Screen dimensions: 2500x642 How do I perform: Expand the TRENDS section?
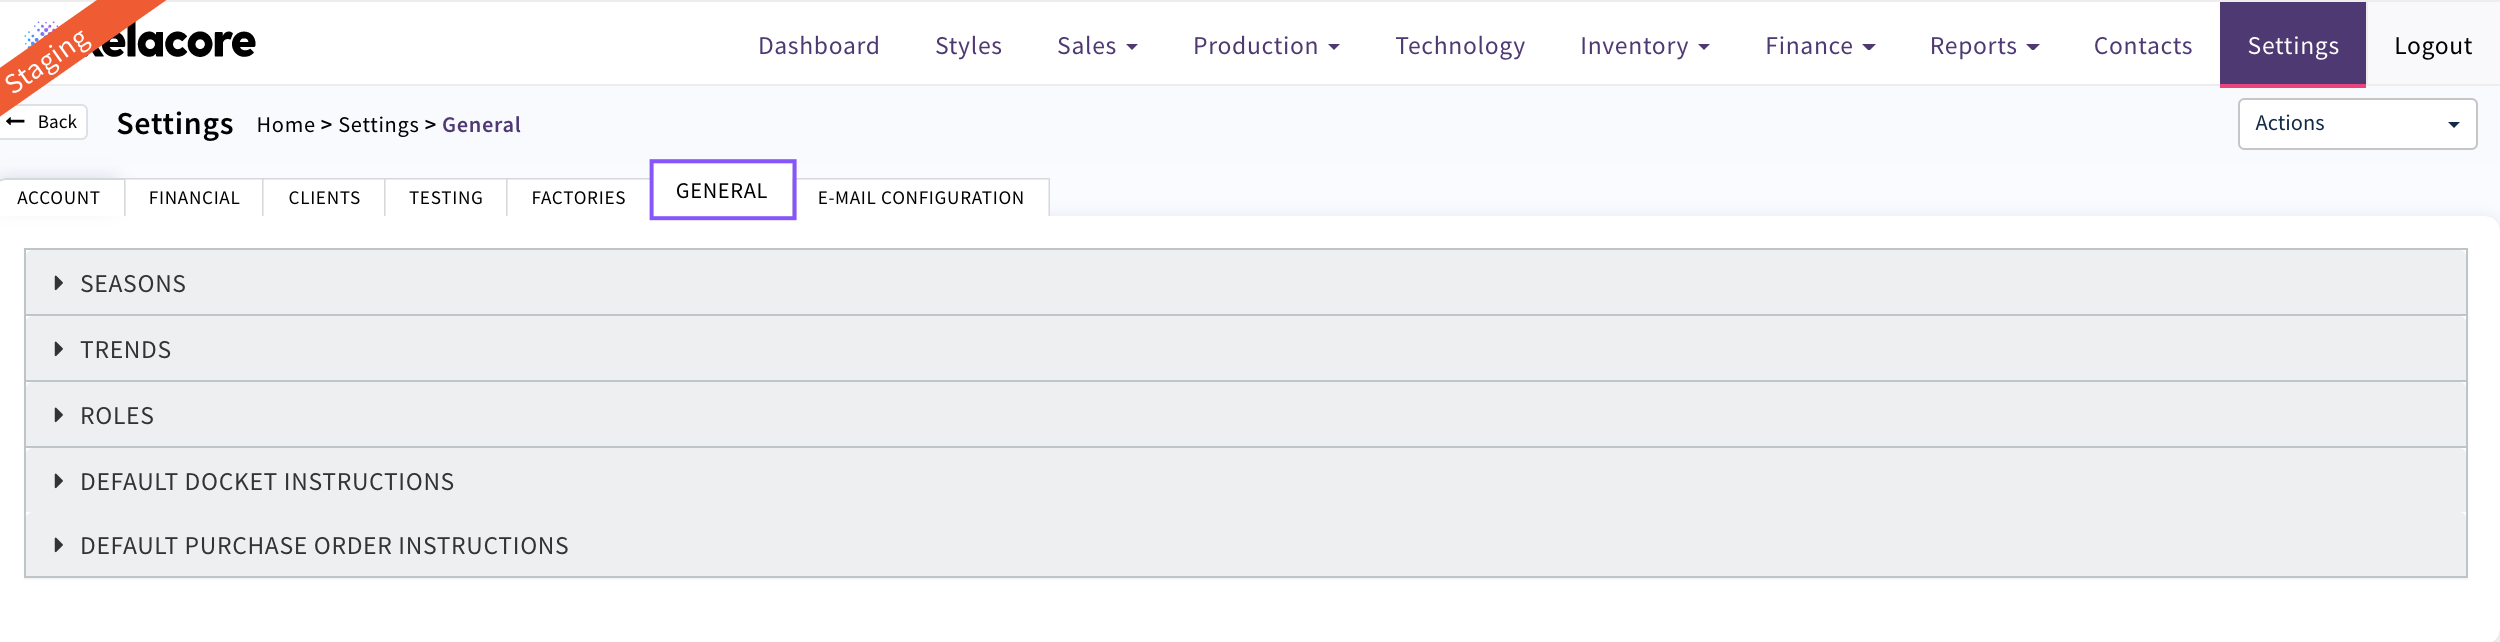[x=126, y=350]
